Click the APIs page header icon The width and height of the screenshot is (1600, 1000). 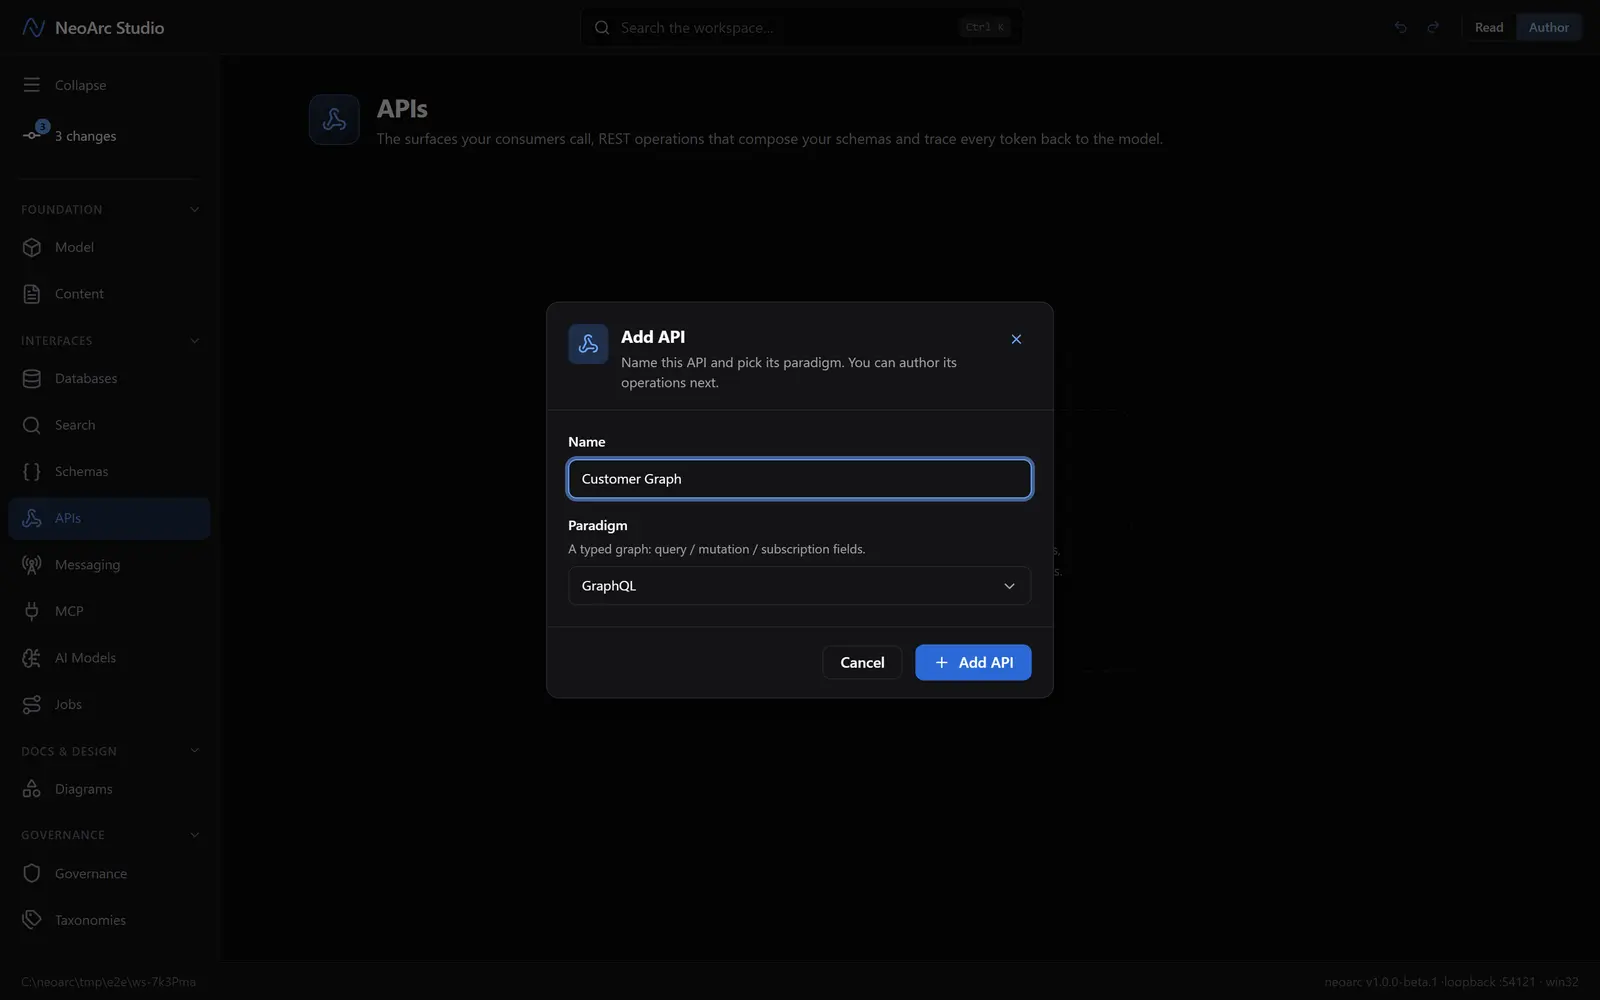click(334, 120)
